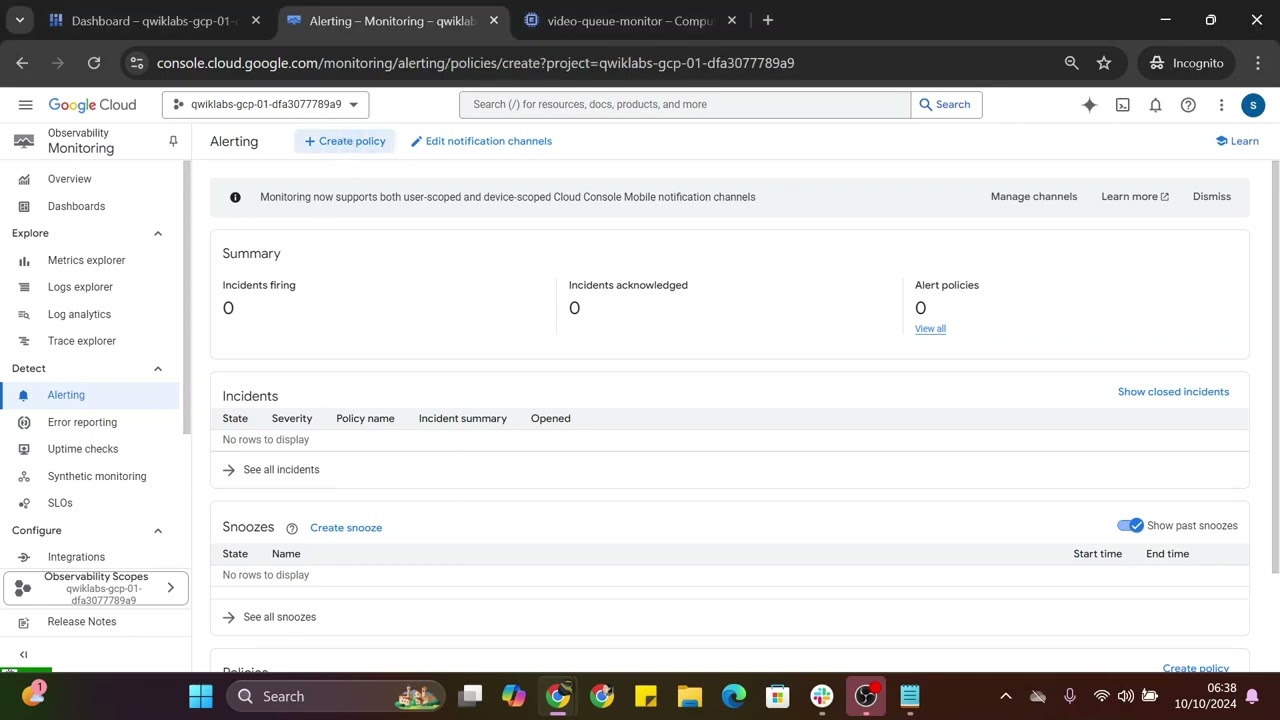Dismiss the notification banner
Image resolution: width=1280 pixels, height=720 pixels.
(x=1212, y=197)
